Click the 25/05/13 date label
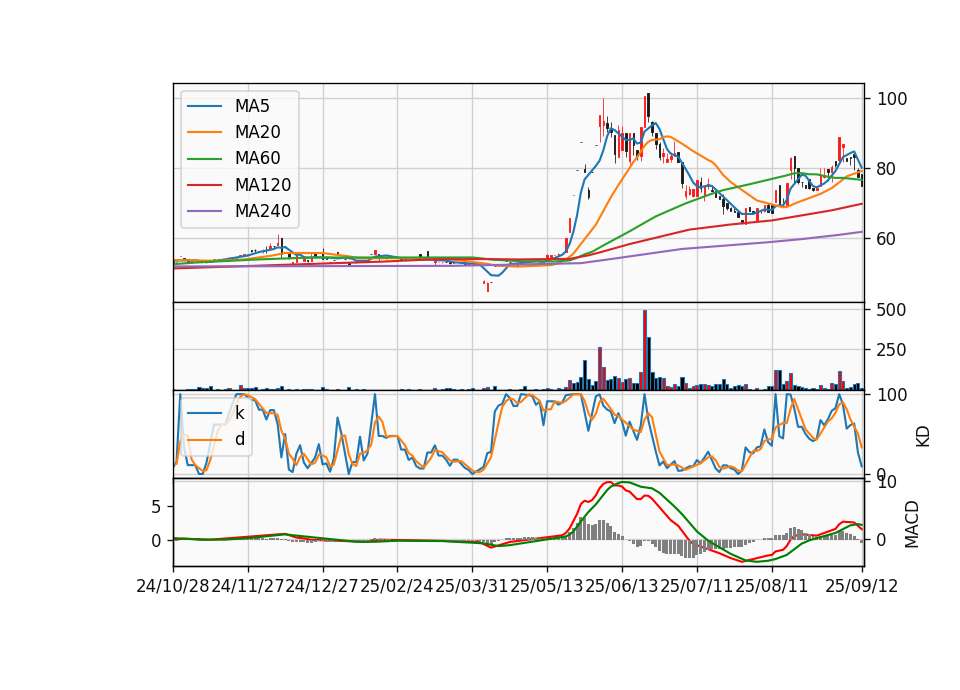This screenshot has height=690, width=960. click(547, 586)
